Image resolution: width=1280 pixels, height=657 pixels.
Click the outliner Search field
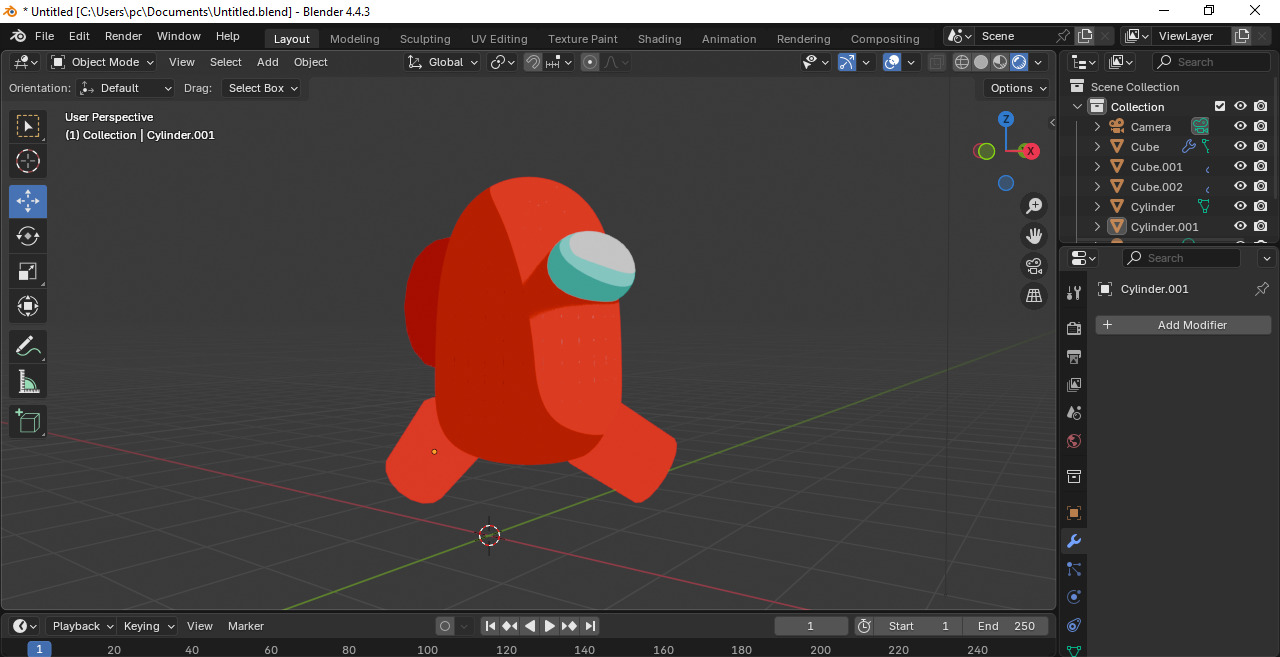[x=1210, y=62]
